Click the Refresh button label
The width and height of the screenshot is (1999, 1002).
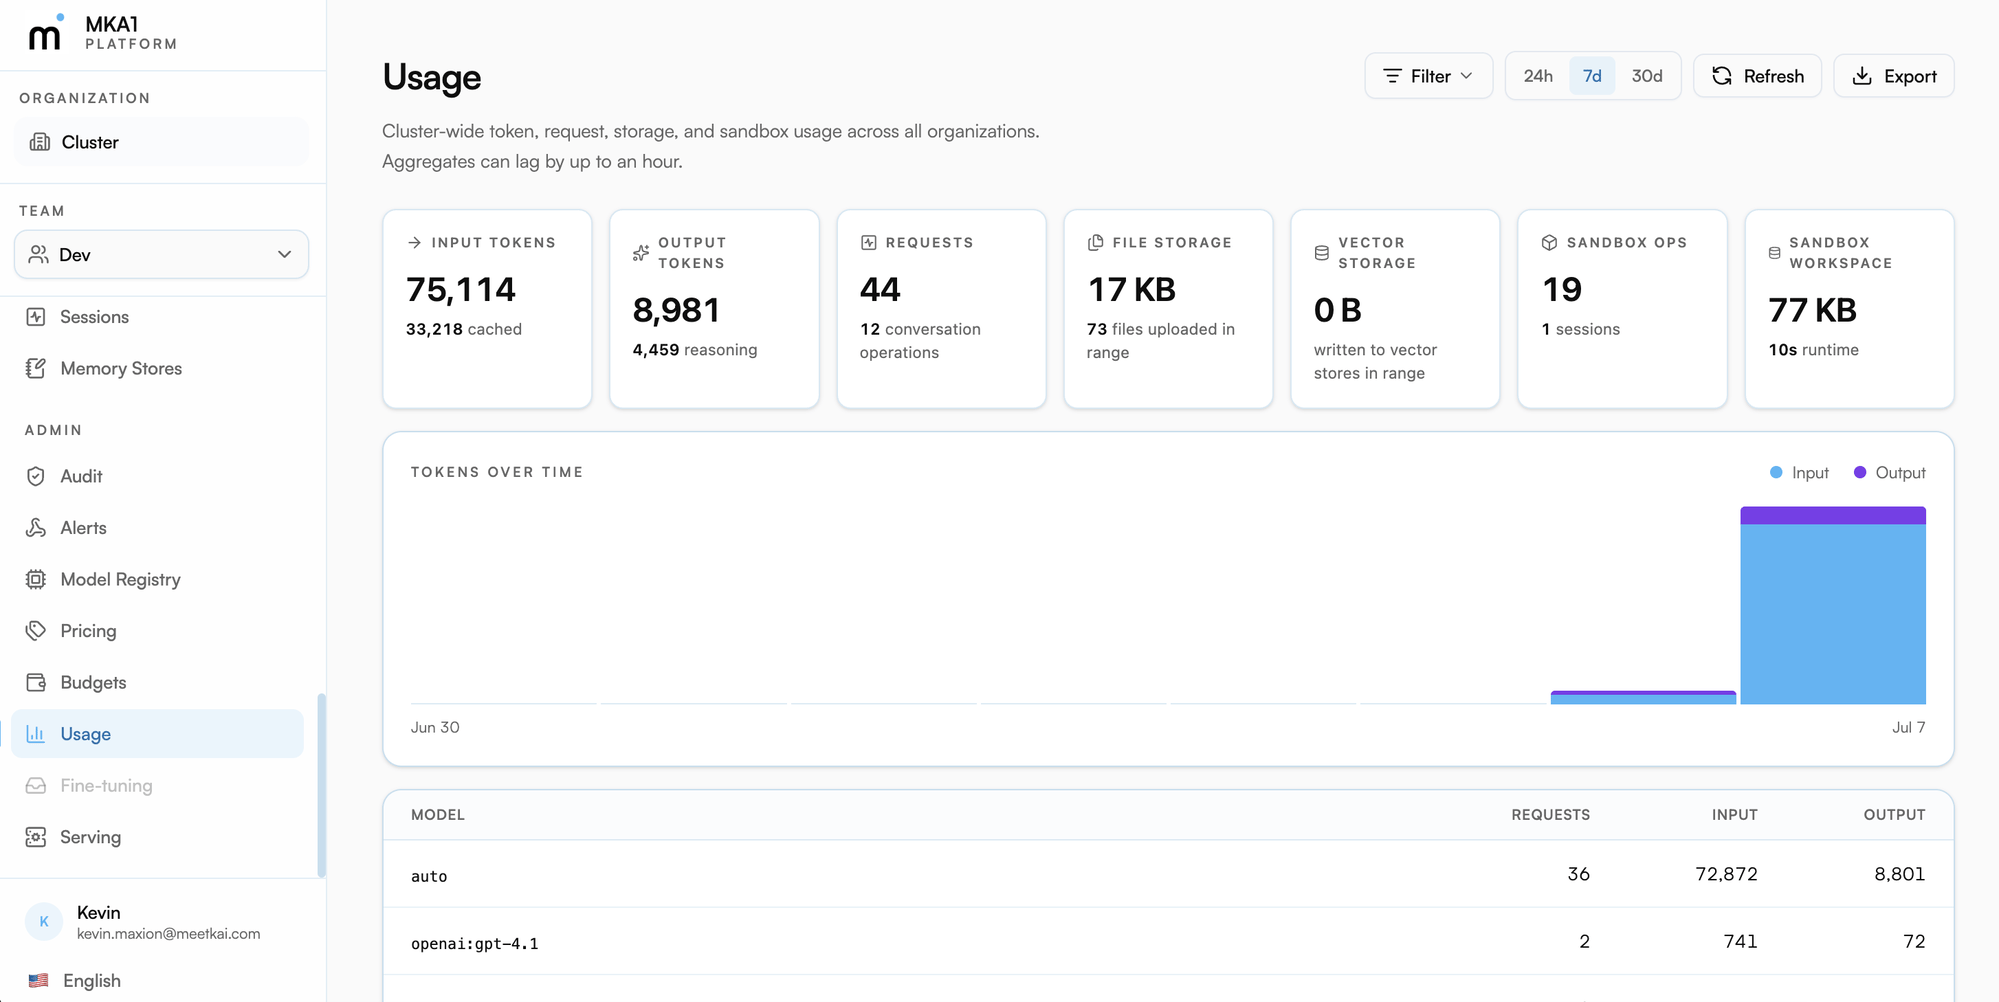(x=1773, y=76)
